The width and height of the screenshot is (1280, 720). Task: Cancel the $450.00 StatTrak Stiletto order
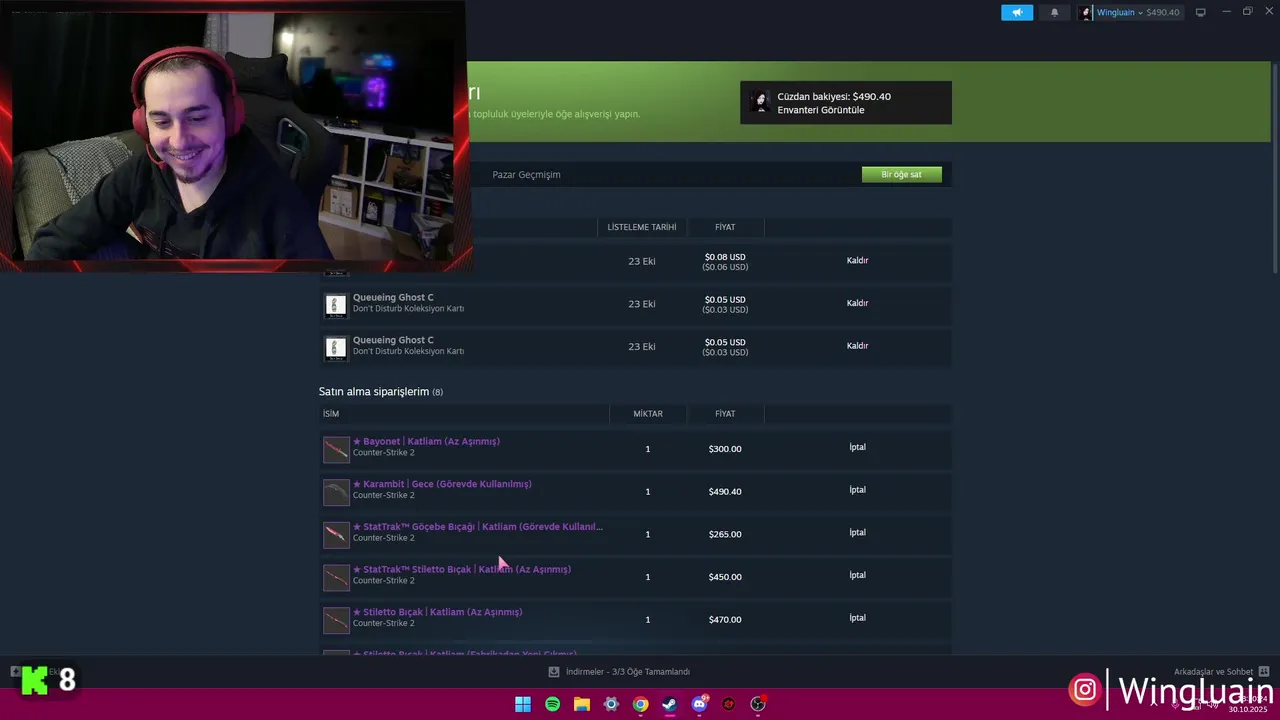click(857, 575)
